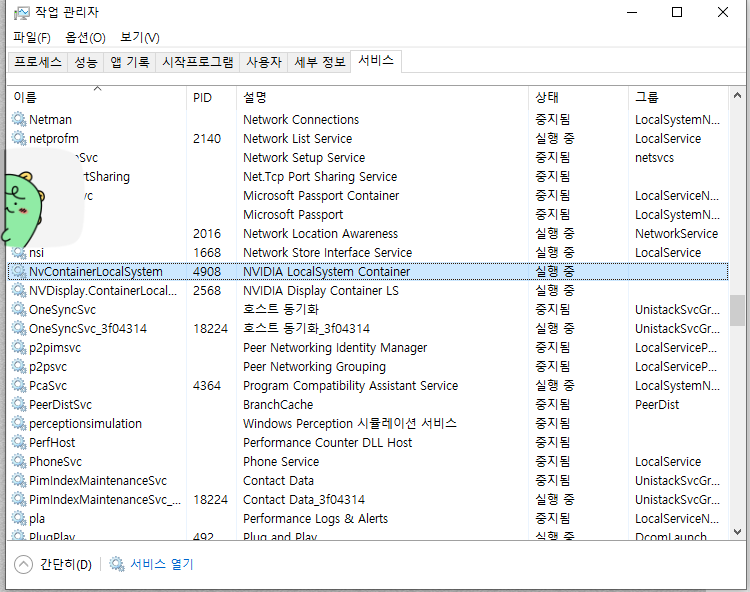
Task: Click the PeerDist group cell
Action: 657,405
